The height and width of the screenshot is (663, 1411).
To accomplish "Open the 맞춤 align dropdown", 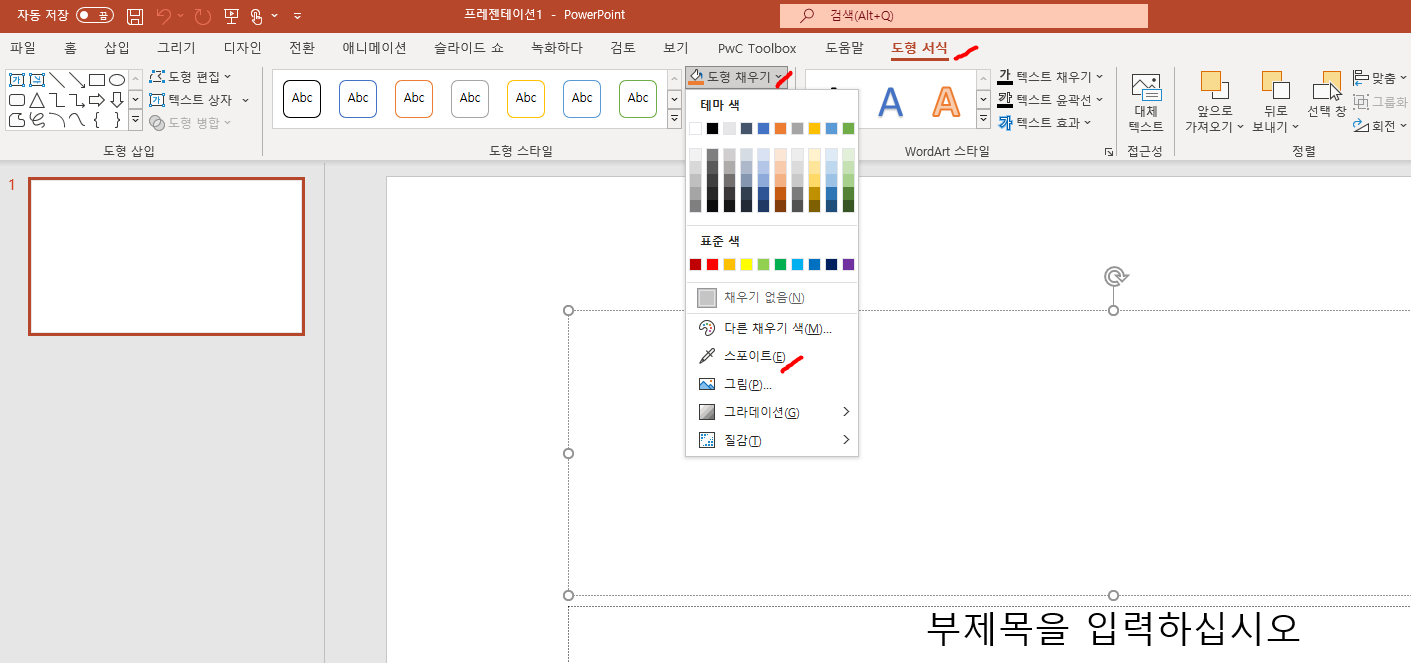I will (x=1381, y=77).
